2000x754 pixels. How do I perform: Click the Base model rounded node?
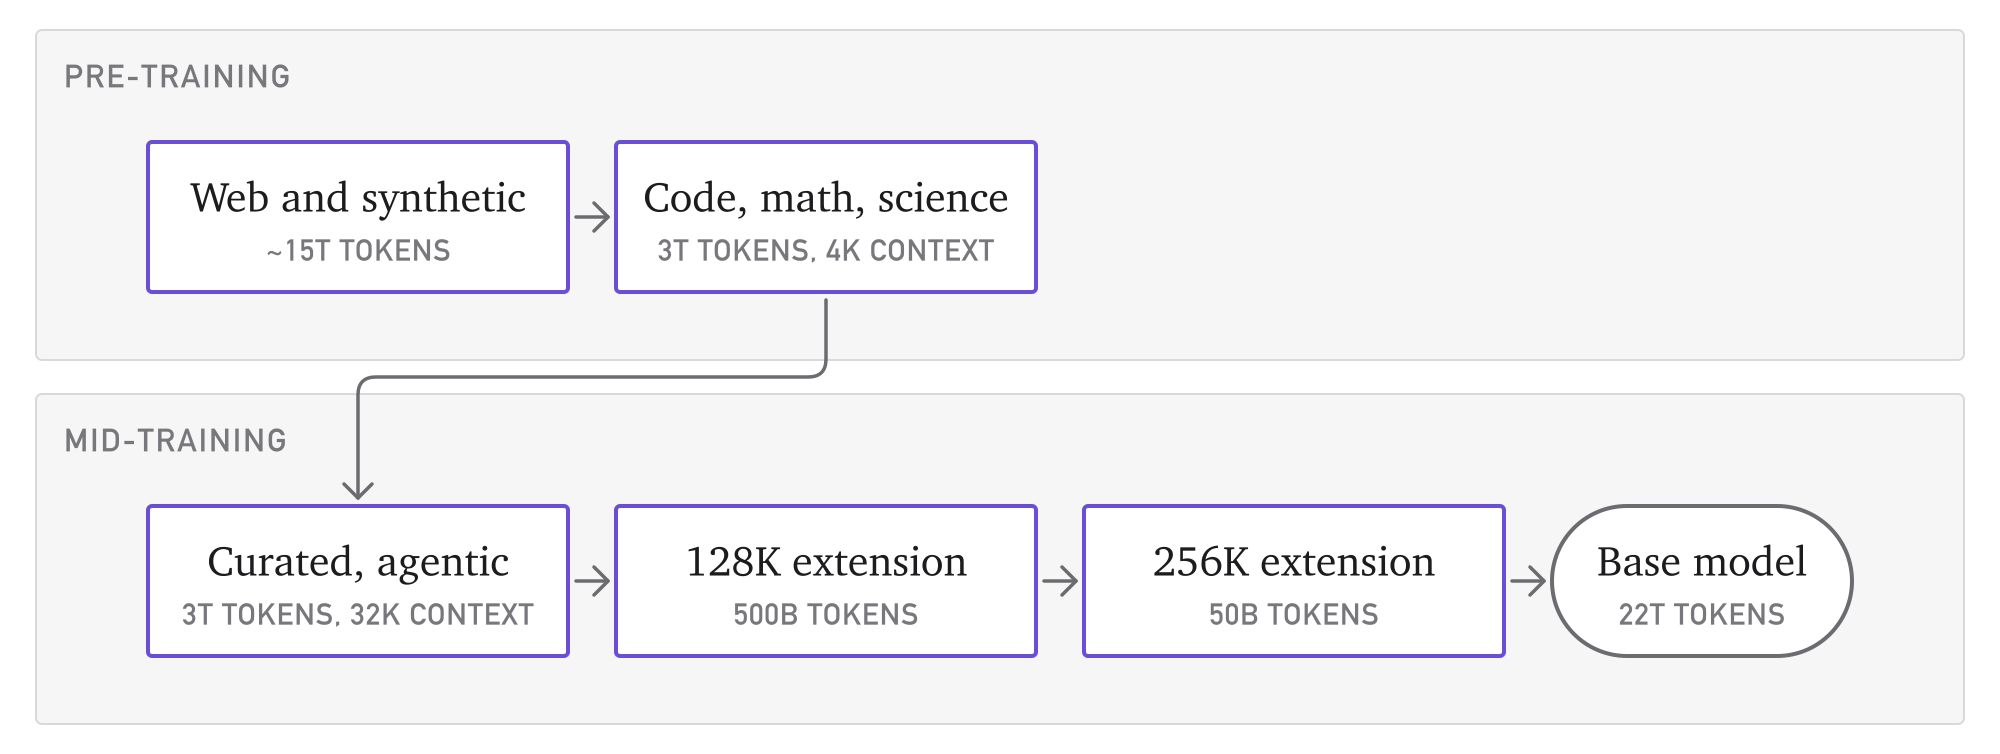1702,581
